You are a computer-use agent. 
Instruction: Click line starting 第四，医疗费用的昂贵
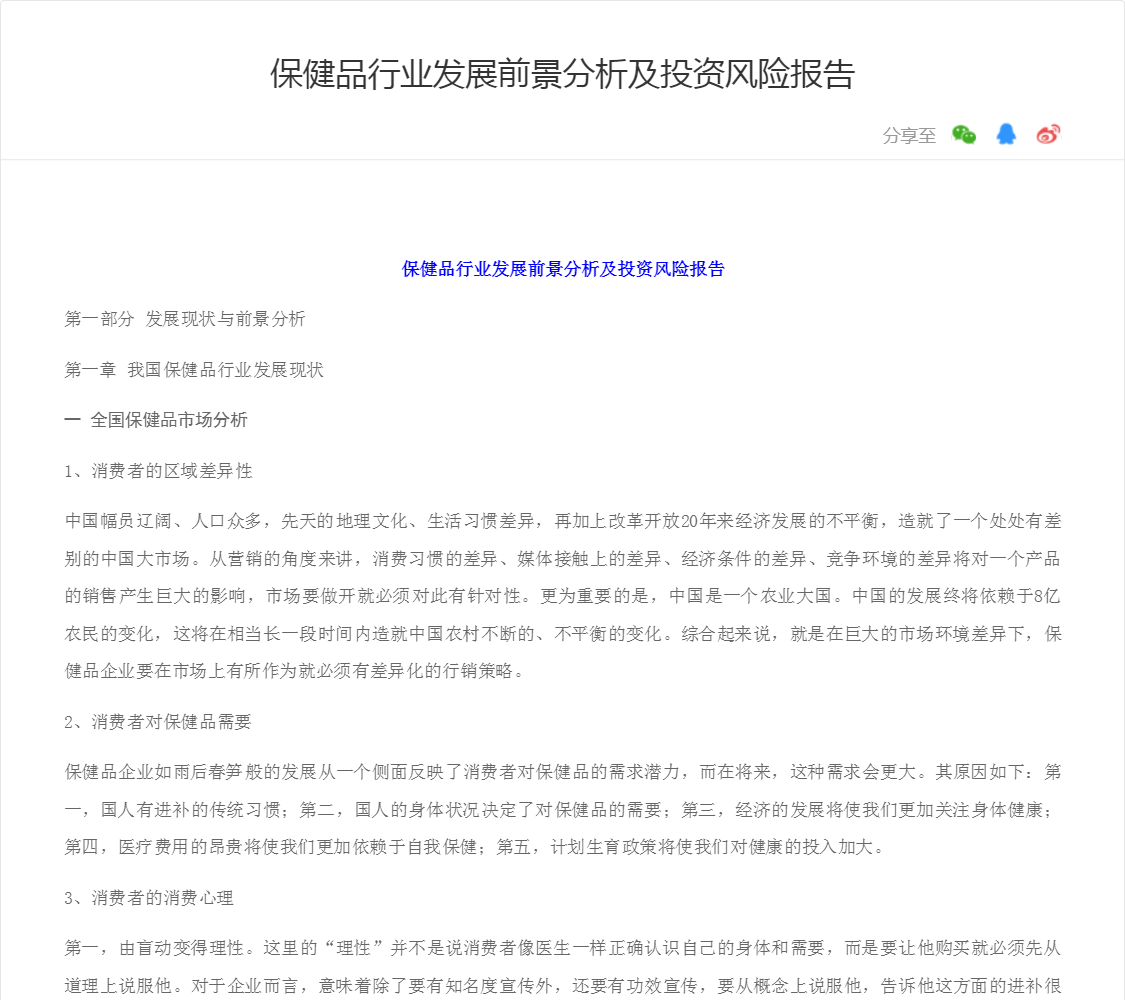[x=476, y=847]
